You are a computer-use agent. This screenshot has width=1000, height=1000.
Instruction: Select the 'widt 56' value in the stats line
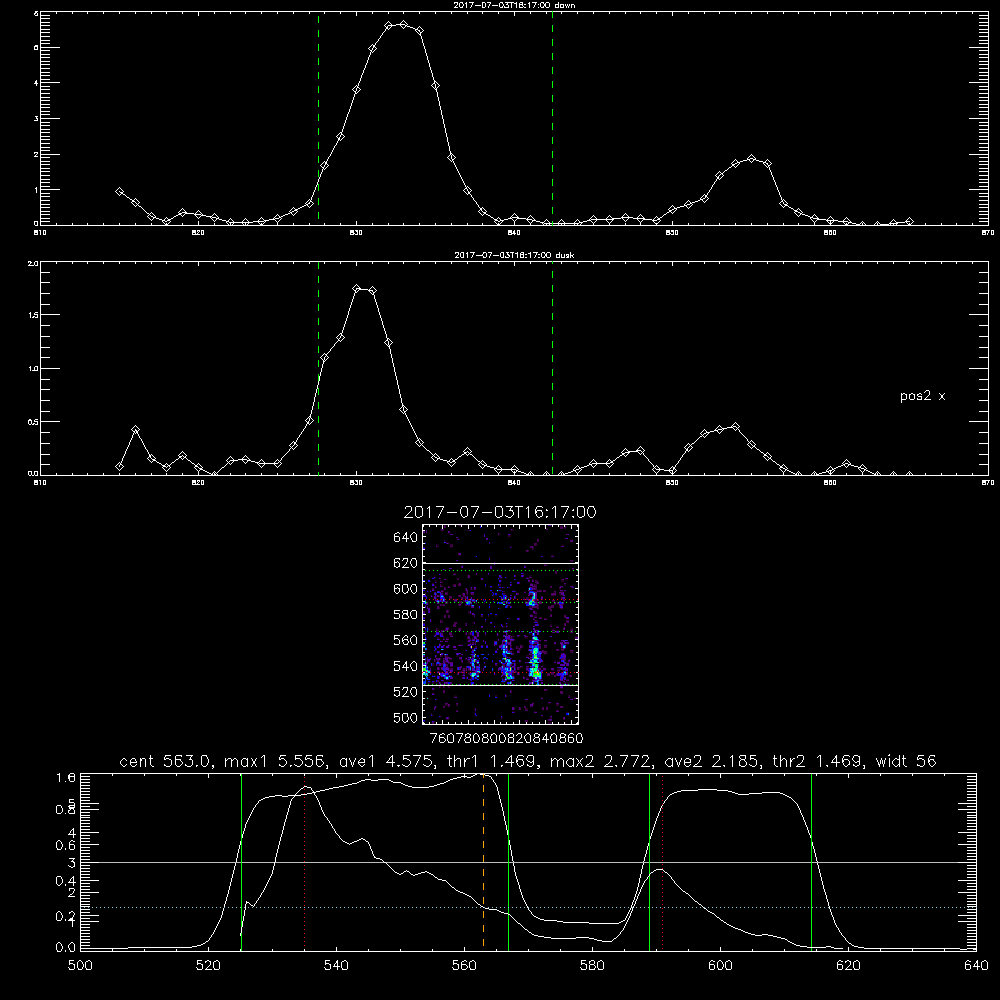906,761
